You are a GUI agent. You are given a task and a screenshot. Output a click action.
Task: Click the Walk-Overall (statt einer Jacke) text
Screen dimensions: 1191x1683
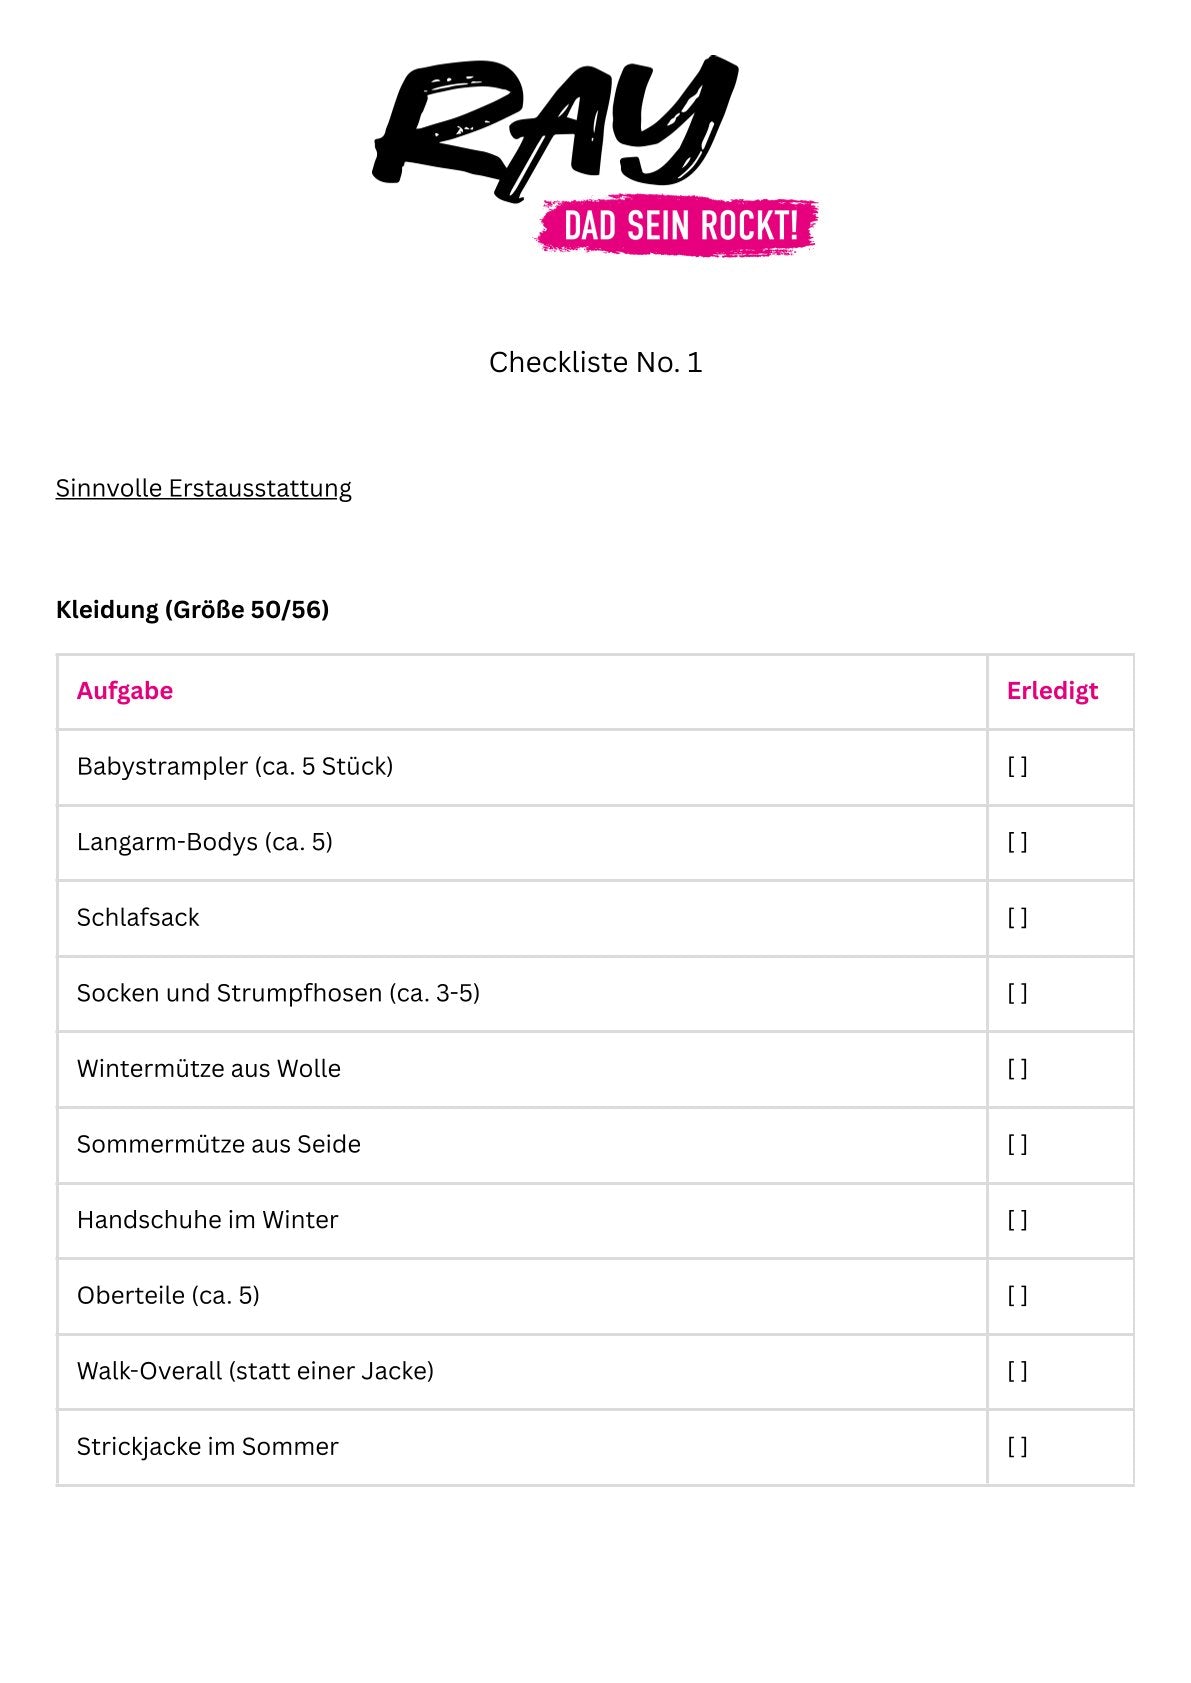[x=255, y=1371]
